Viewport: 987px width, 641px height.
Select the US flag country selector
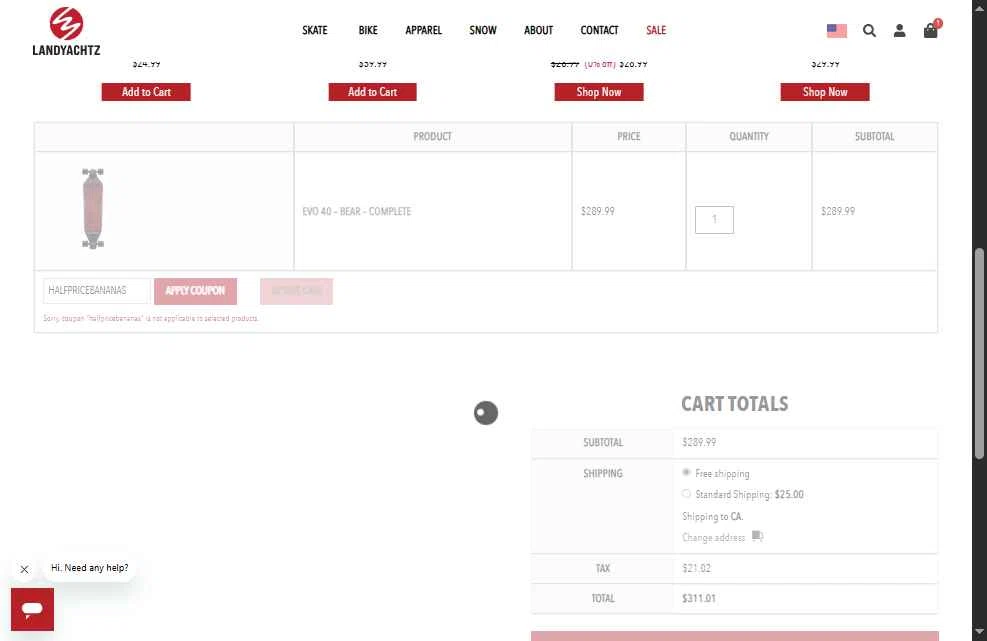(x=837, y=30)
